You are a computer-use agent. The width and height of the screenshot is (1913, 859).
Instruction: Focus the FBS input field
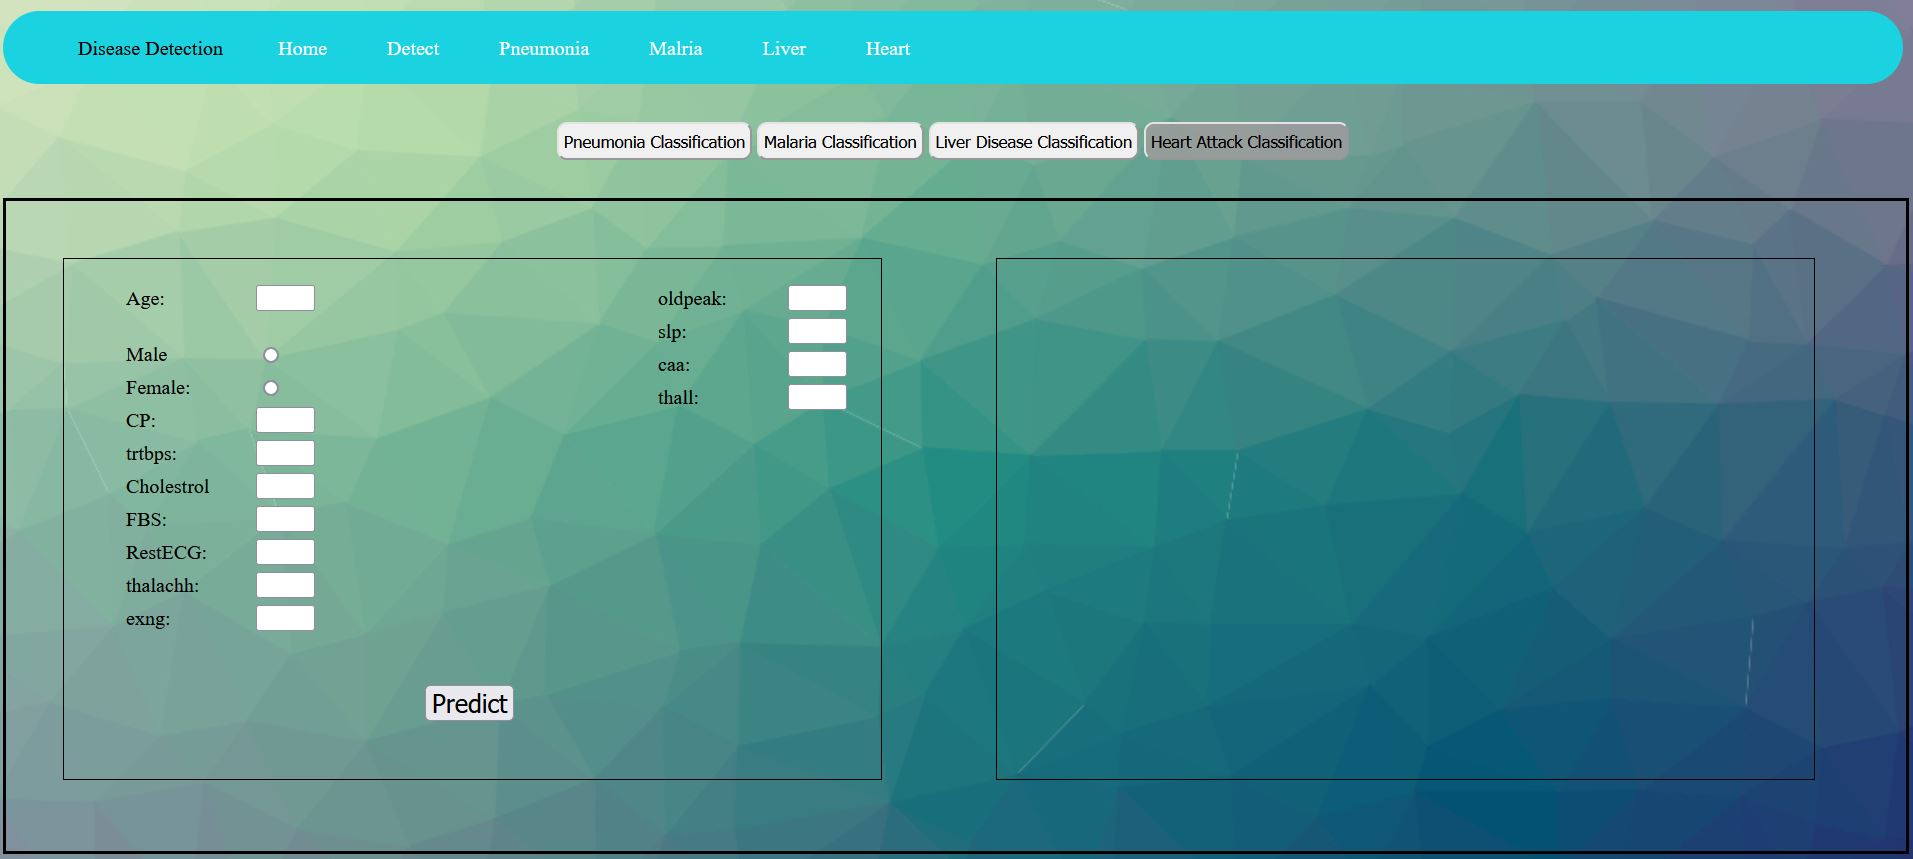[285, 519]
